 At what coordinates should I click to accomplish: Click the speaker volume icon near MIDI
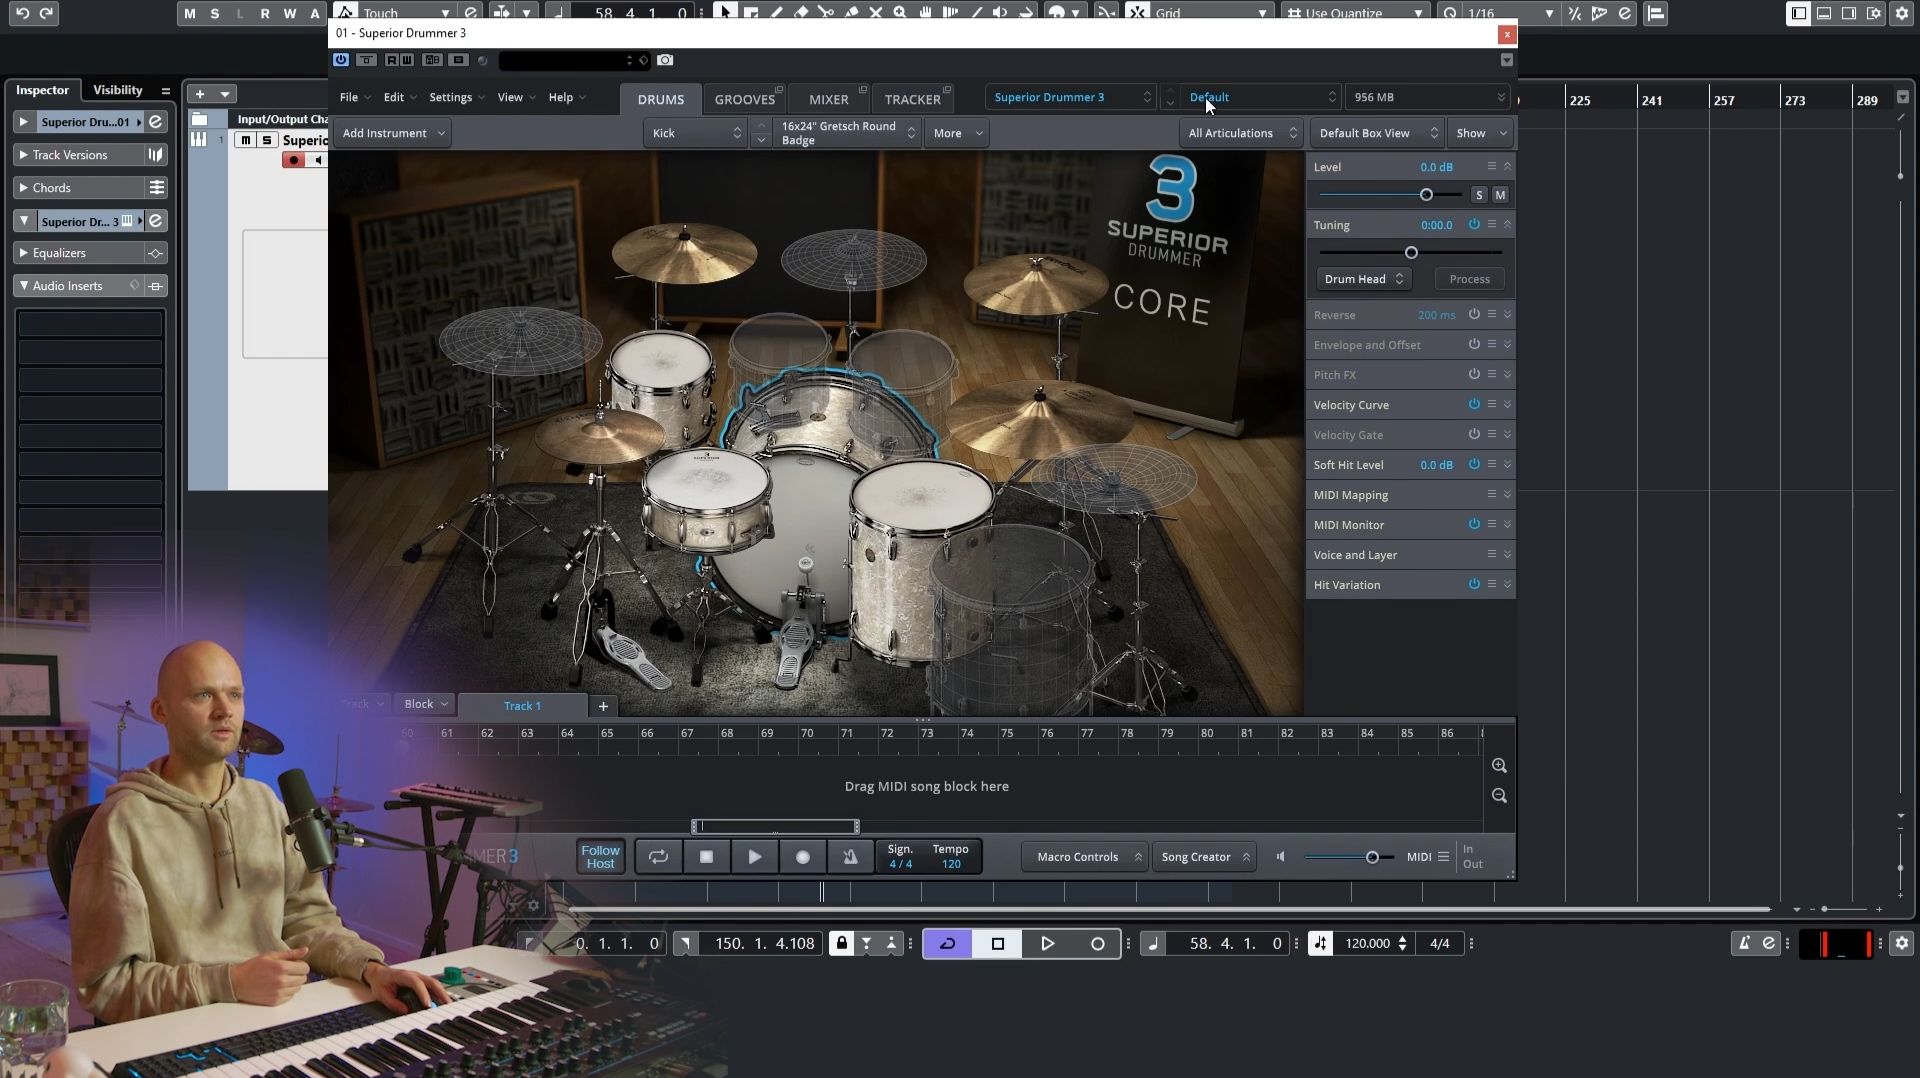pos(1281,857)
